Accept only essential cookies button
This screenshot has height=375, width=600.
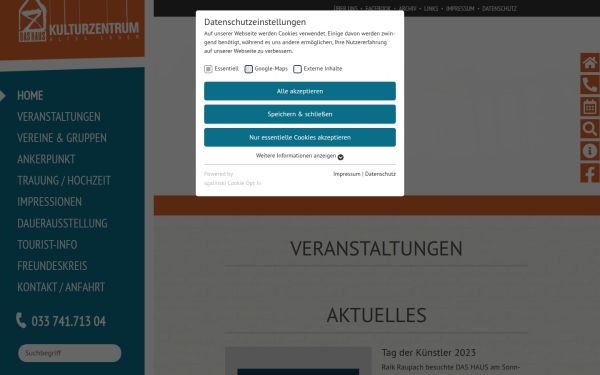pos(300,137)
